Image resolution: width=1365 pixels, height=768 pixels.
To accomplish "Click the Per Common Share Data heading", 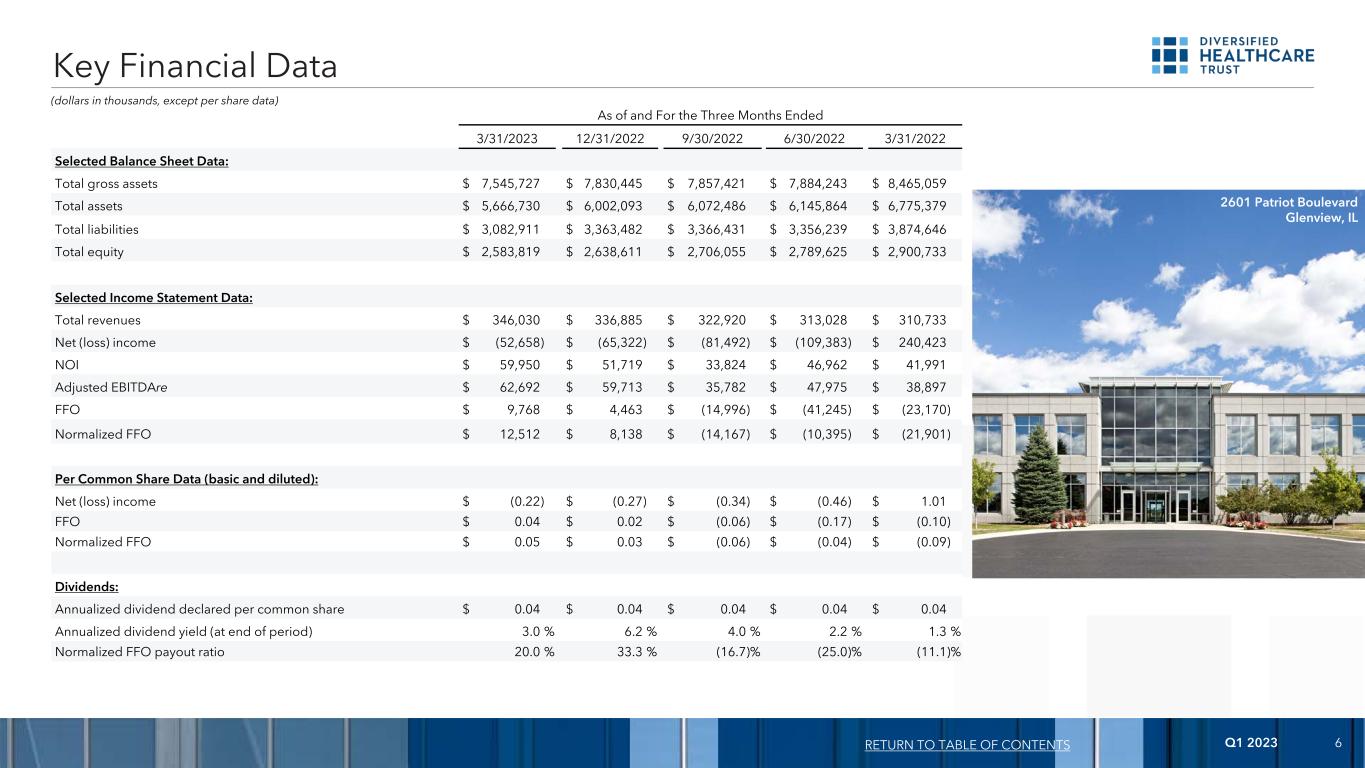I will pos(186,479).
